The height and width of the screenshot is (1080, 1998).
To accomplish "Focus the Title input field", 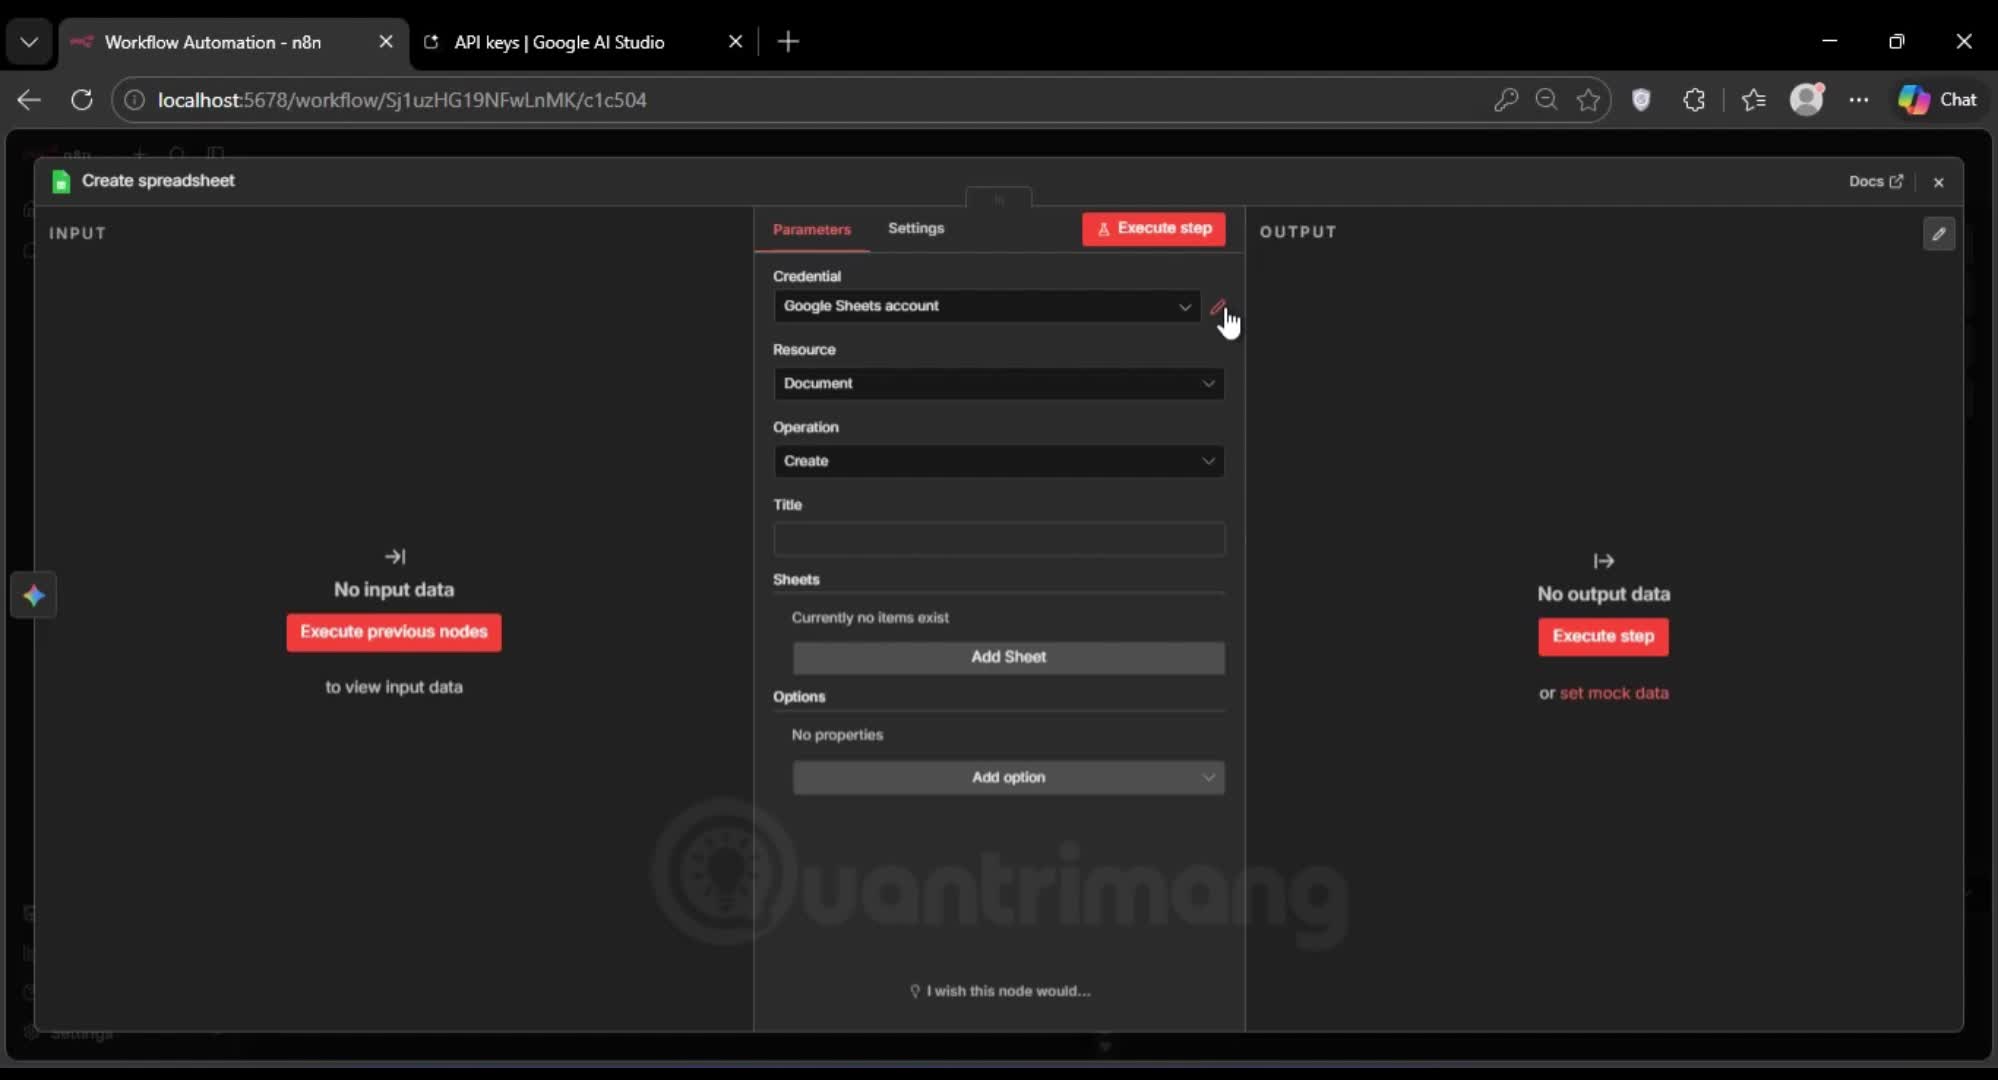I will click(x=999, y=539).
